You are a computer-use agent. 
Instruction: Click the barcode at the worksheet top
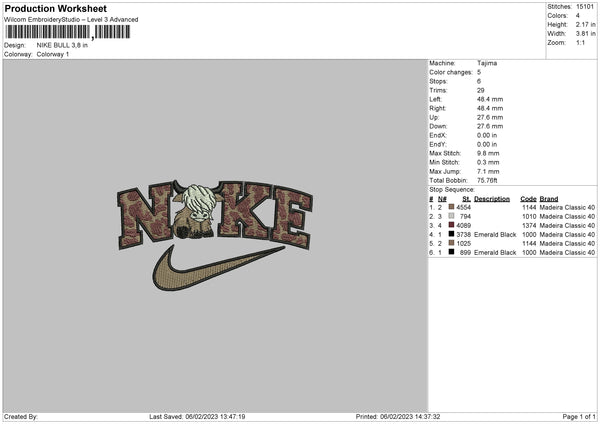coord(67,32)
